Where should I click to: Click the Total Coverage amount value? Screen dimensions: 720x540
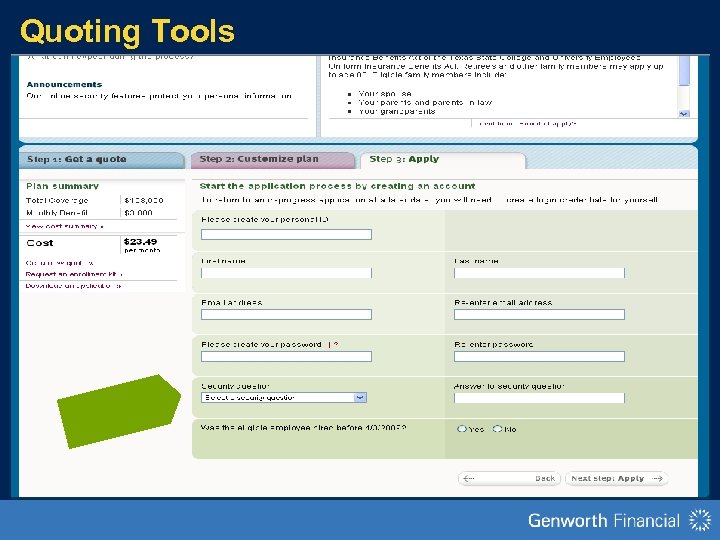pos(144,201)
